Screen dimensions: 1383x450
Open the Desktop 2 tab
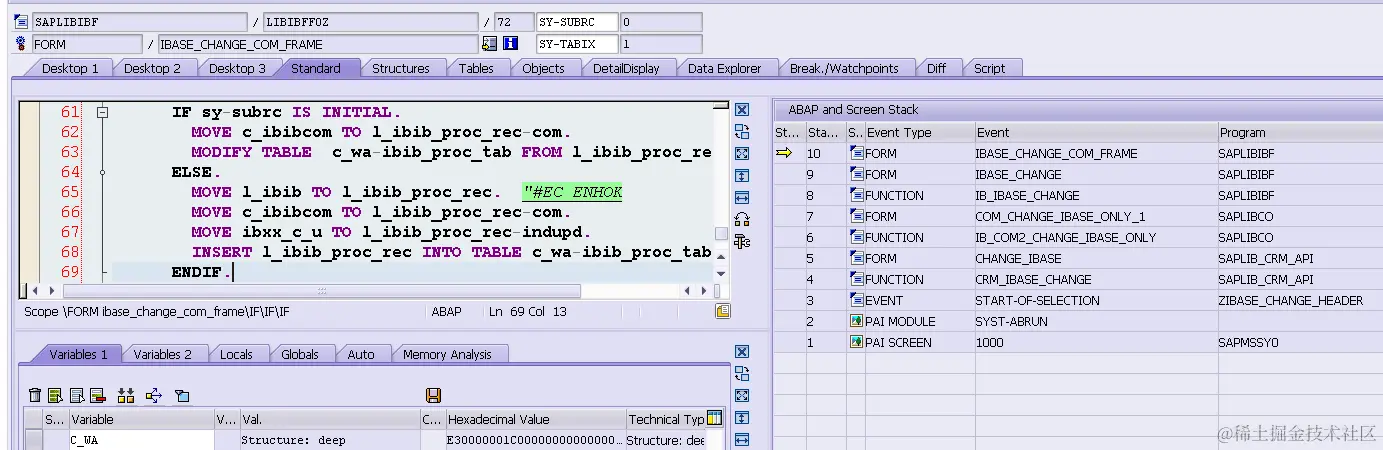point(152,68)
